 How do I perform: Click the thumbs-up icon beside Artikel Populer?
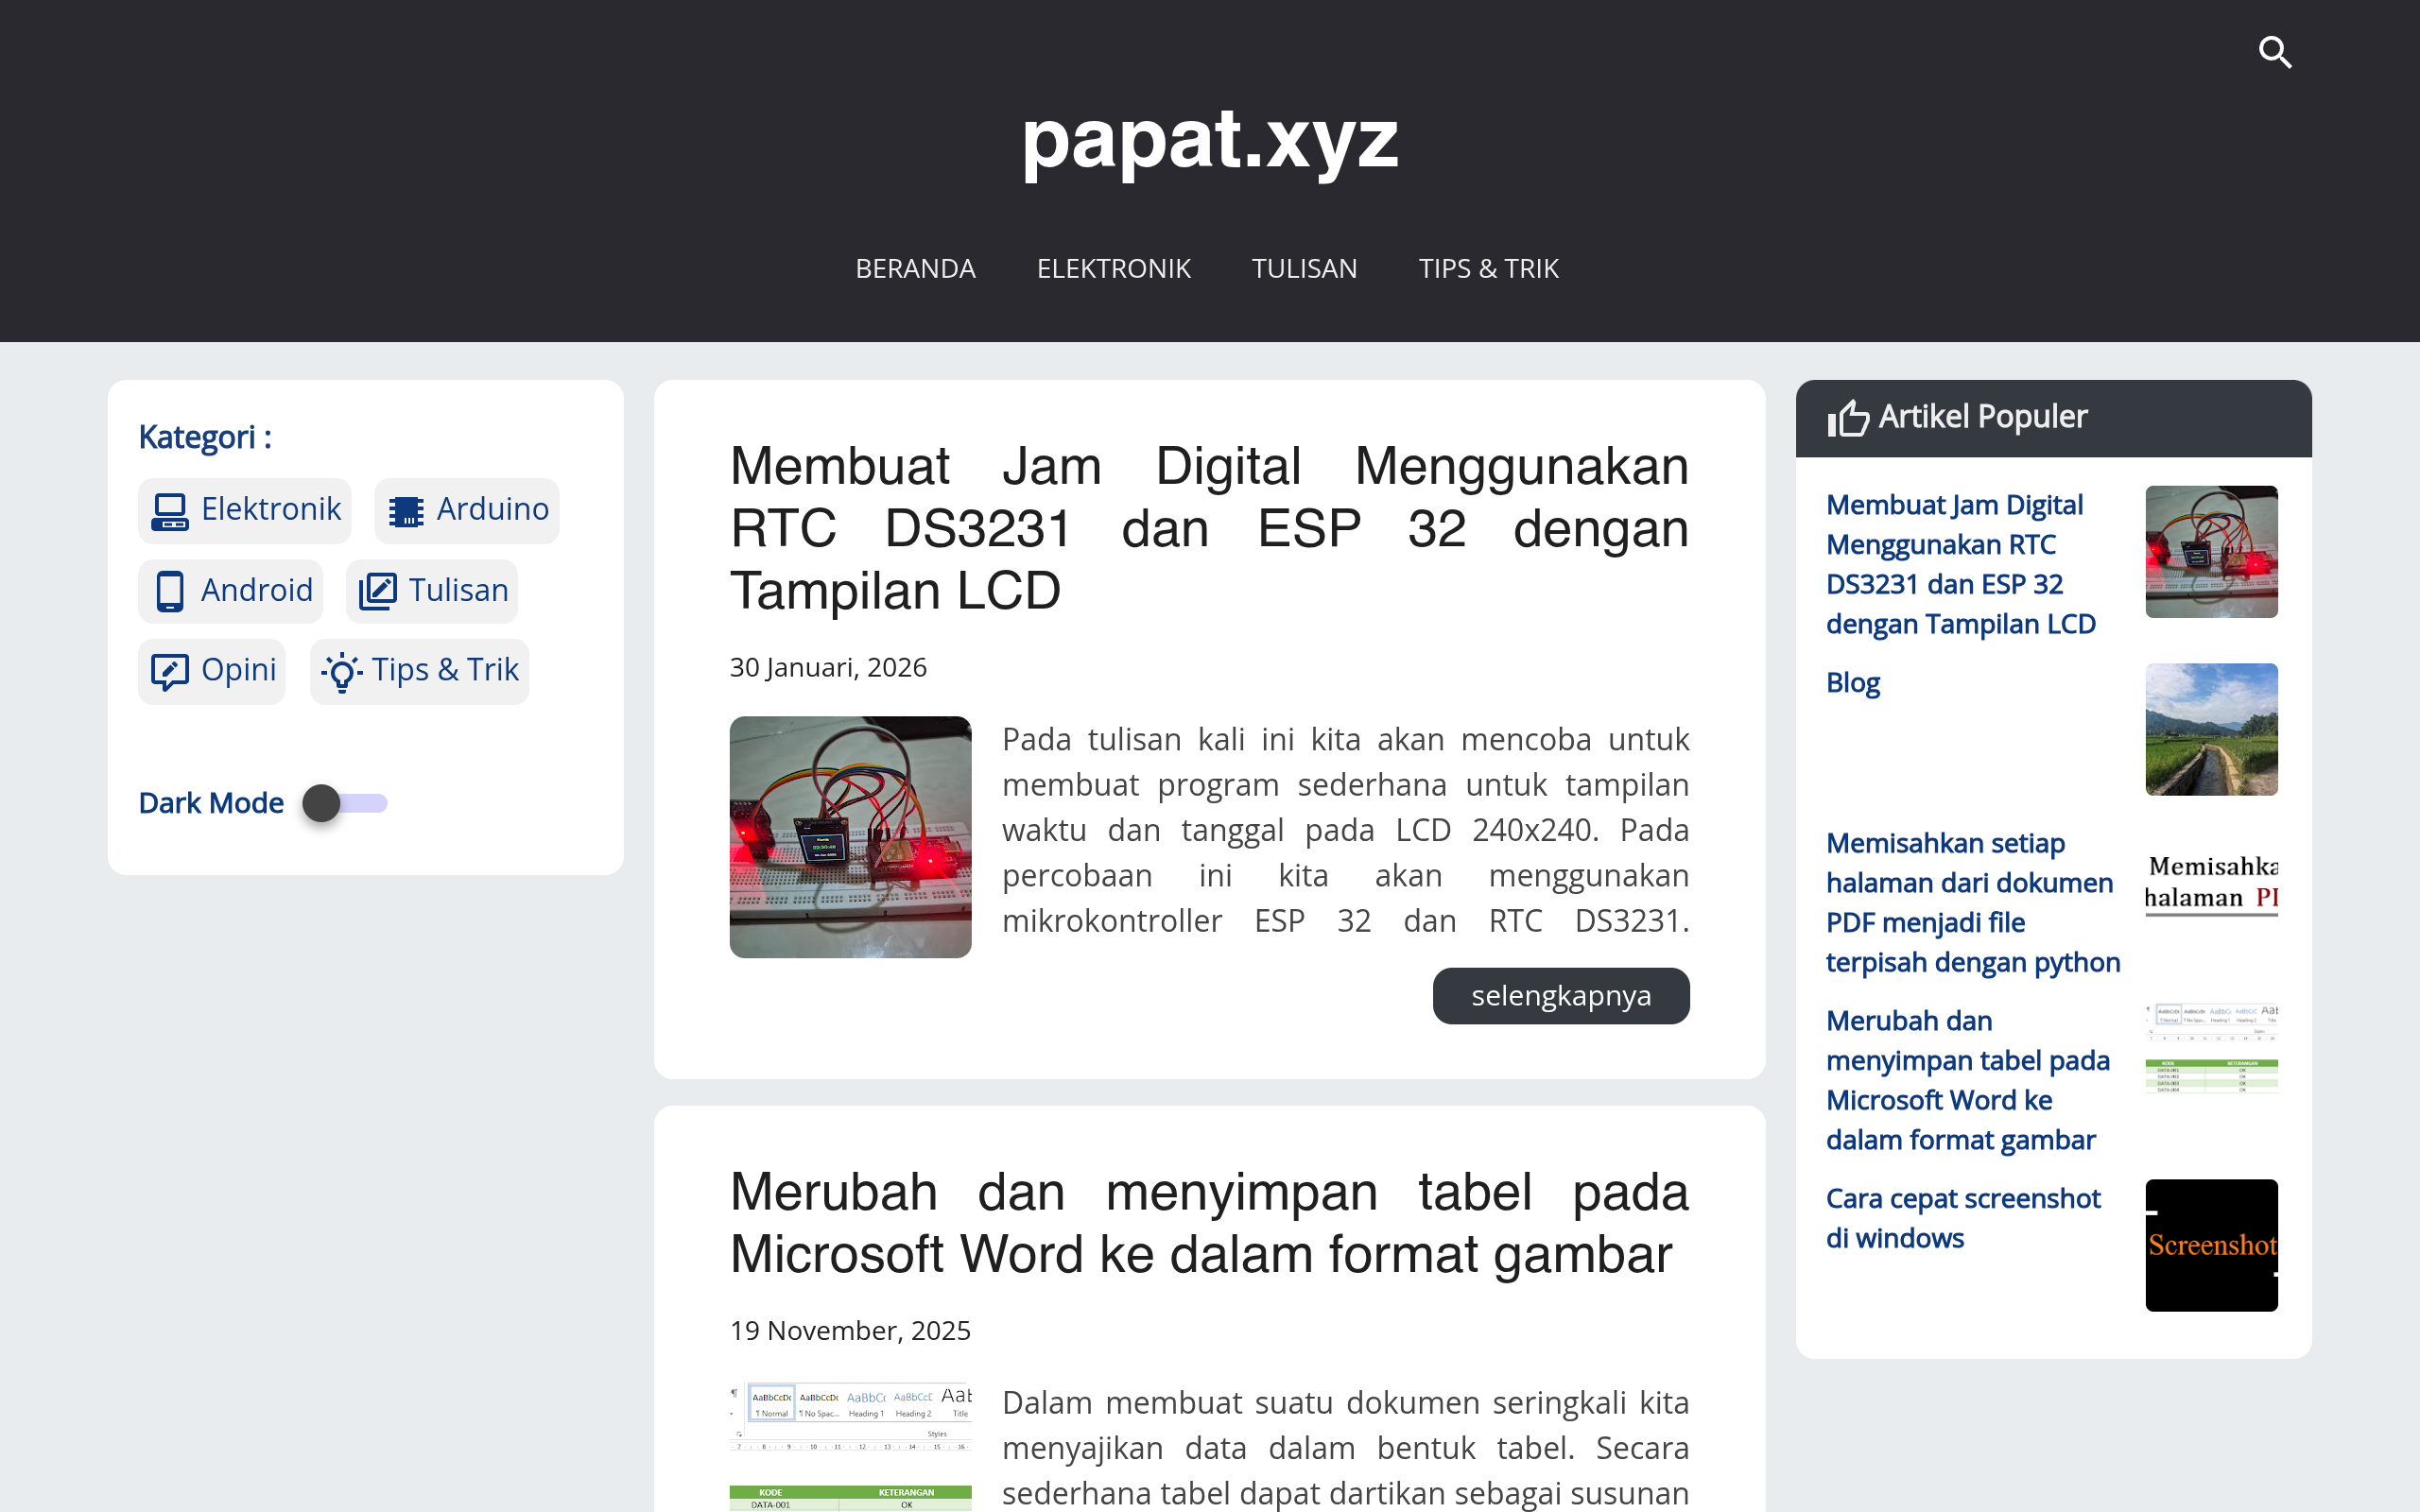pos(1848,418)
